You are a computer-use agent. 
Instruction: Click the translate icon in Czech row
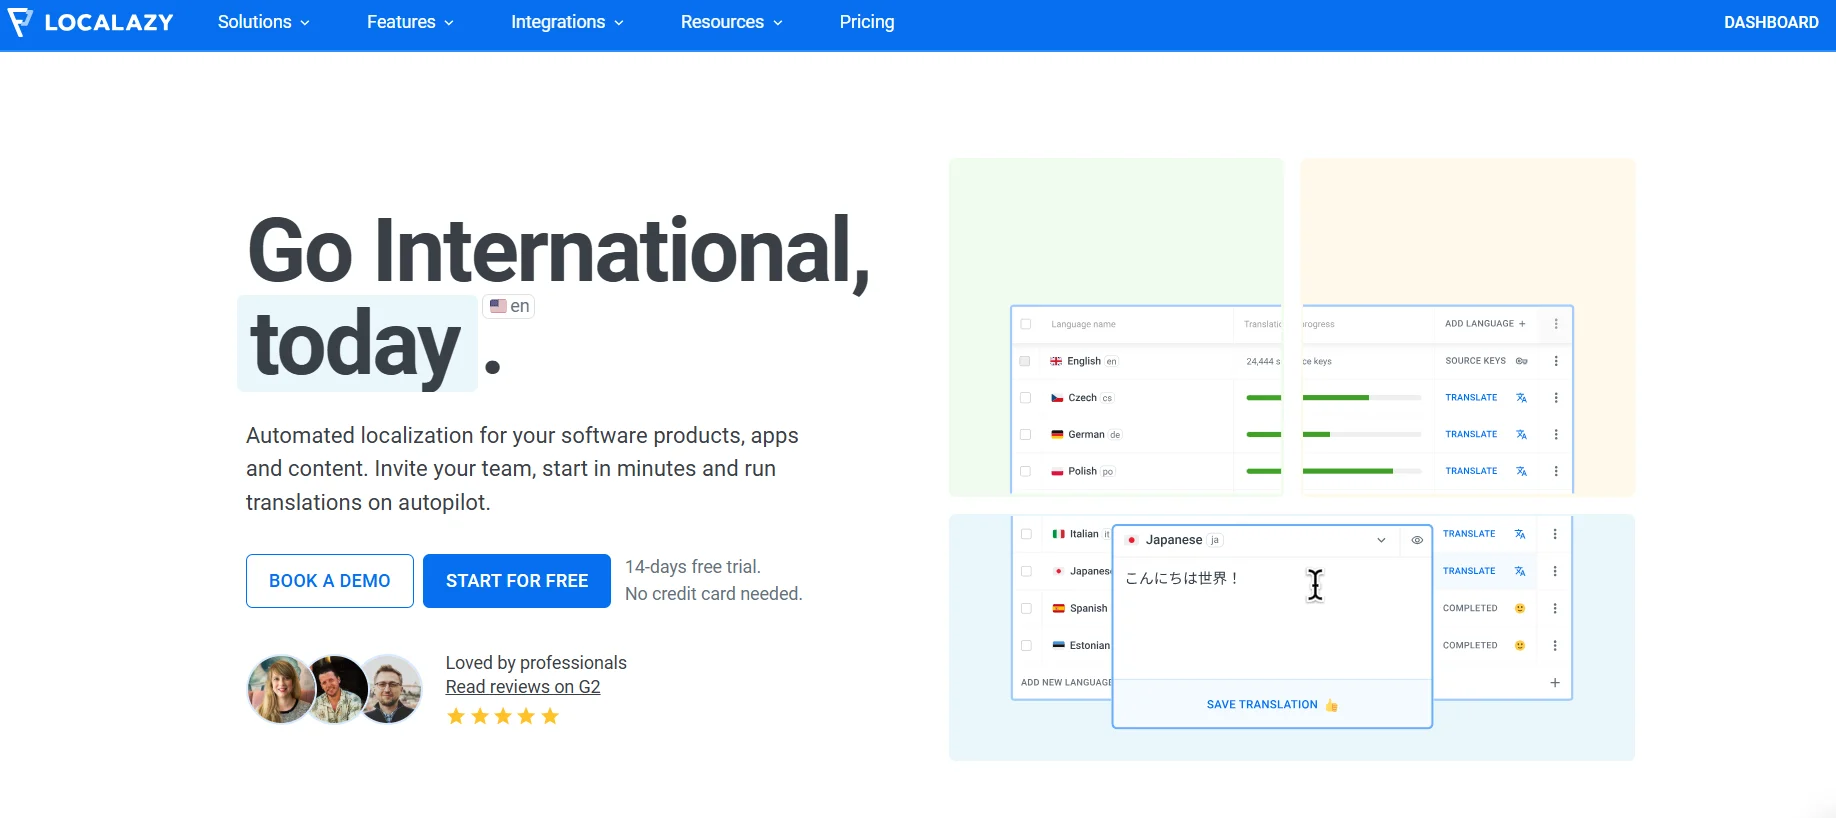1521,398
